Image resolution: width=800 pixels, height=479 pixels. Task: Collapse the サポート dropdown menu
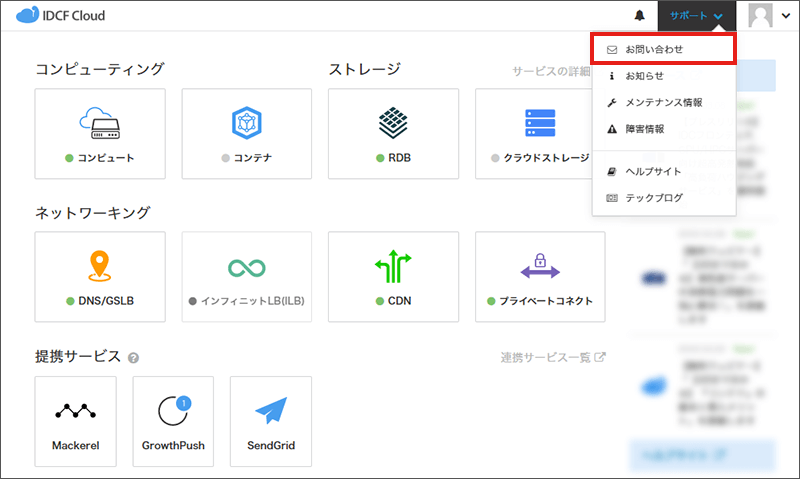[696, 16]
